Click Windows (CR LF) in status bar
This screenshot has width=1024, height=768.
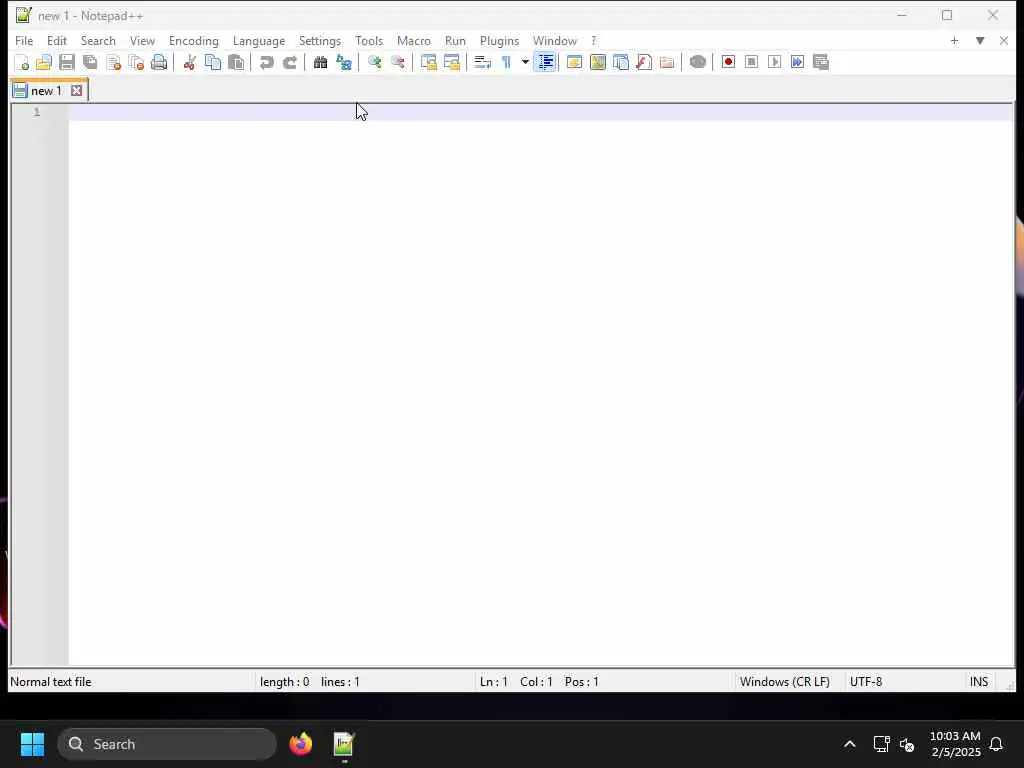pyautogui.click(x=785, y=682)
